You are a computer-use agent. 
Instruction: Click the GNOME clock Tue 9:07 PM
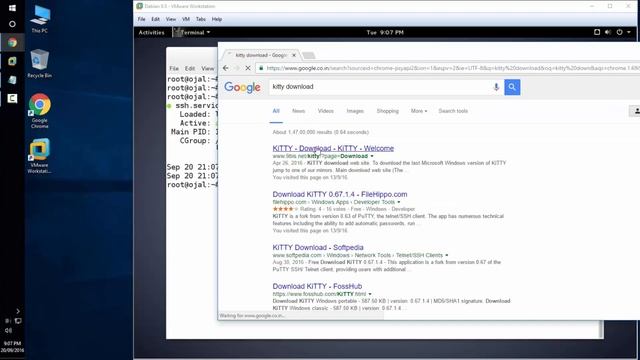(385, 32)
